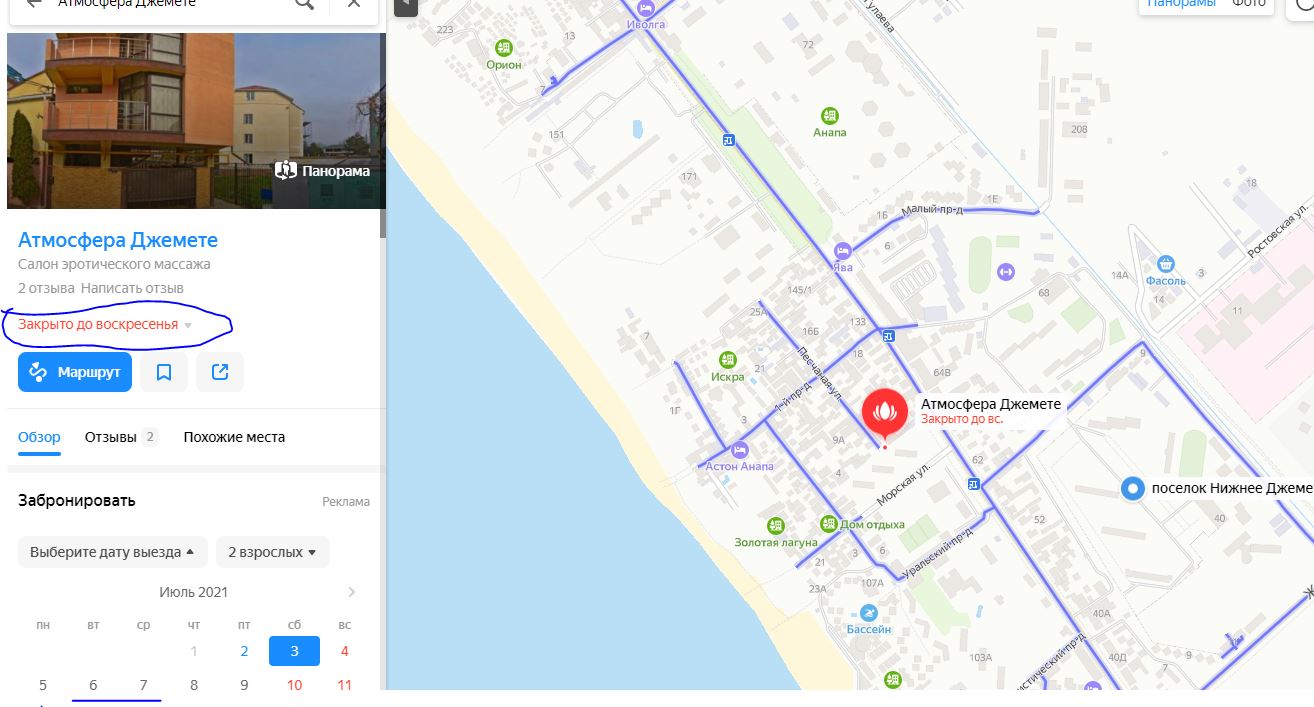The width and height of the screenshot is (1314, 707).
Task: Click the Малый пр-д street label
Action: pyautogui.click(x=930, y=210)
